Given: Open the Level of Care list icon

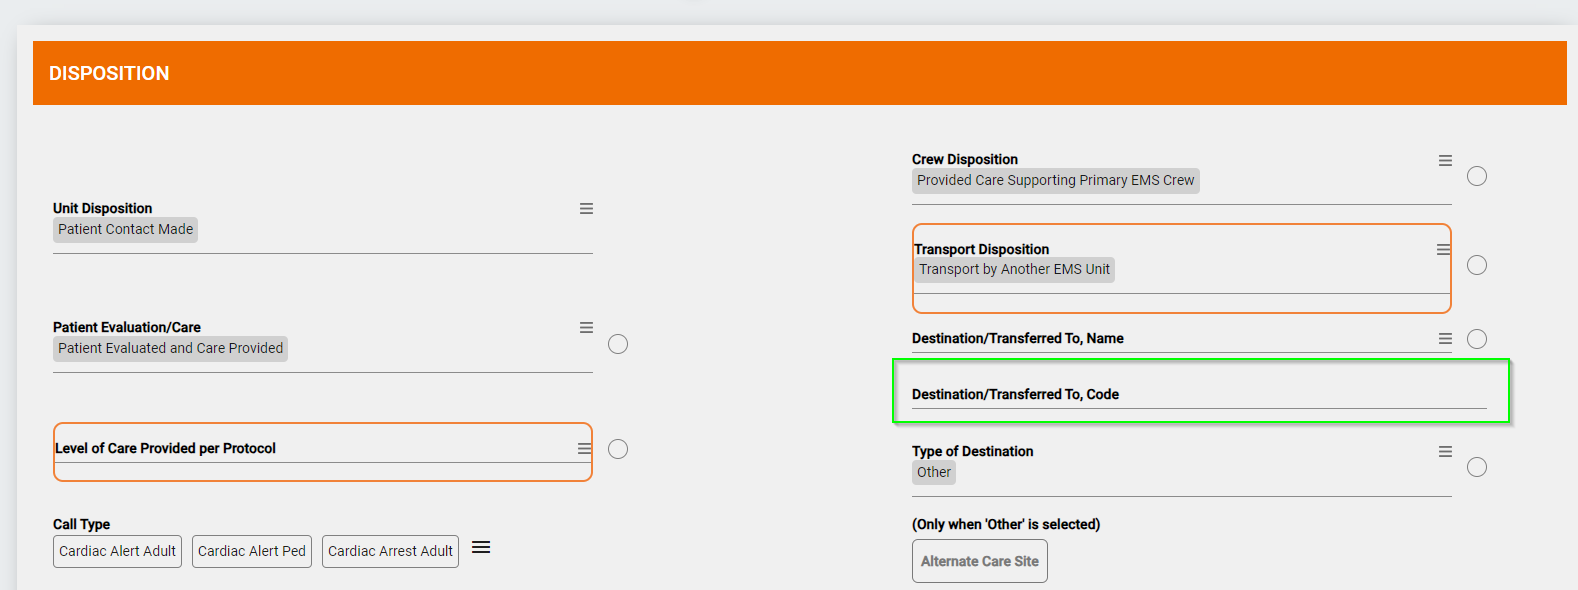Looking at the screenshot, I should 584,449.
